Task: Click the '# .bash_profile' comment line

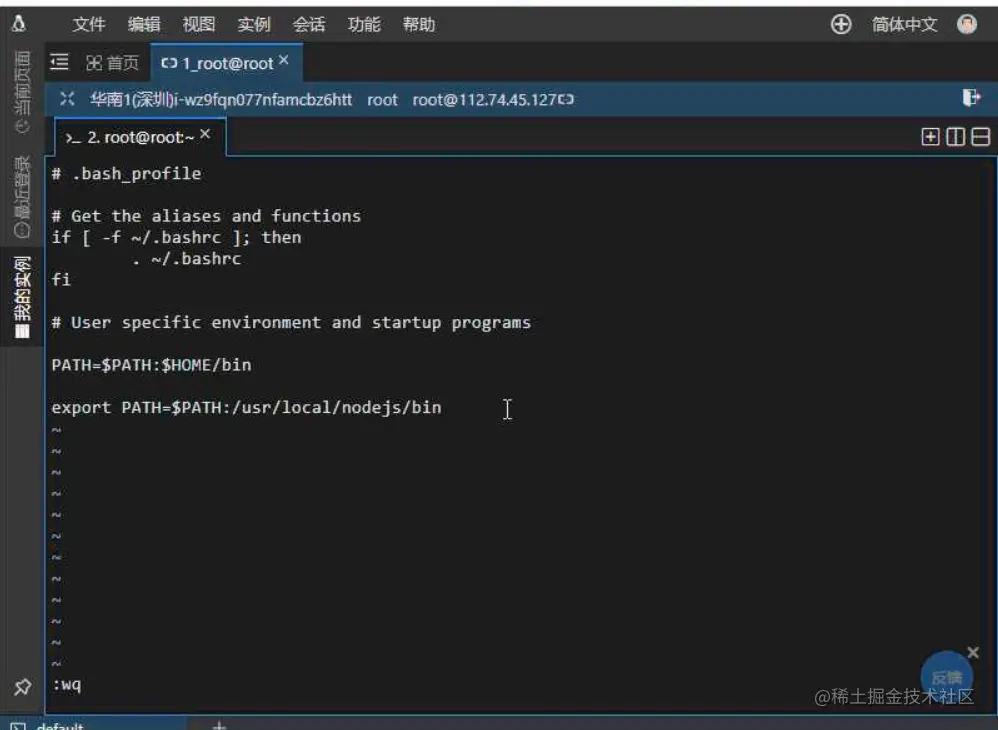Action: (x=127, y=174)
